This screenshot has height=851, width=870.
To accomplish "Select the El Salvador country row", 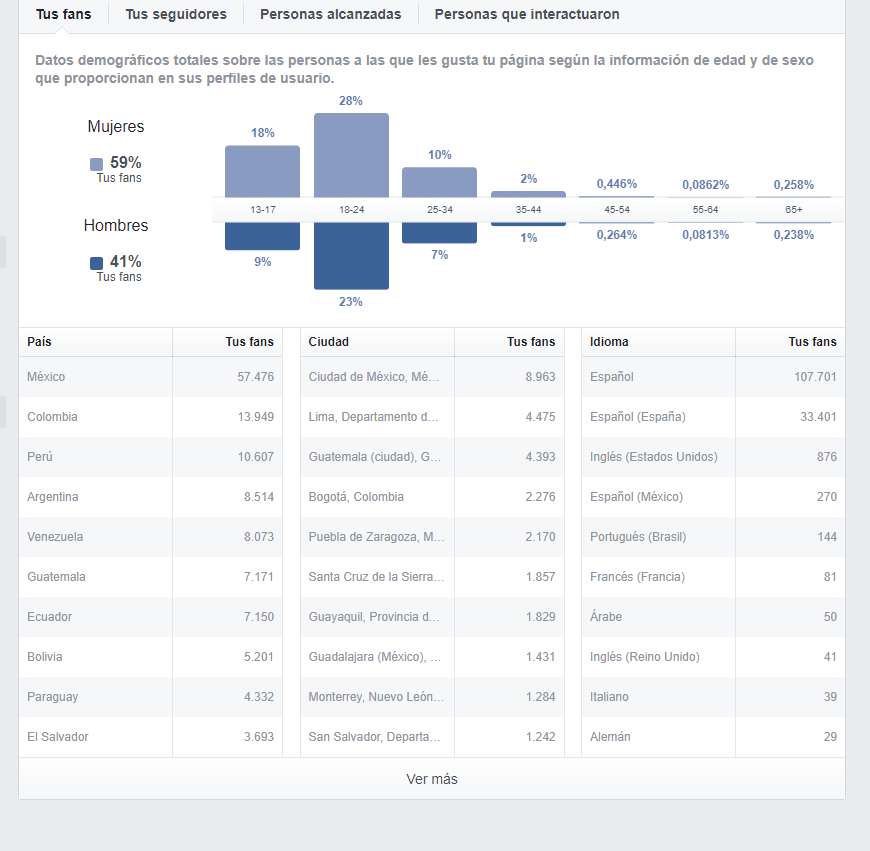I will [151, 736].
